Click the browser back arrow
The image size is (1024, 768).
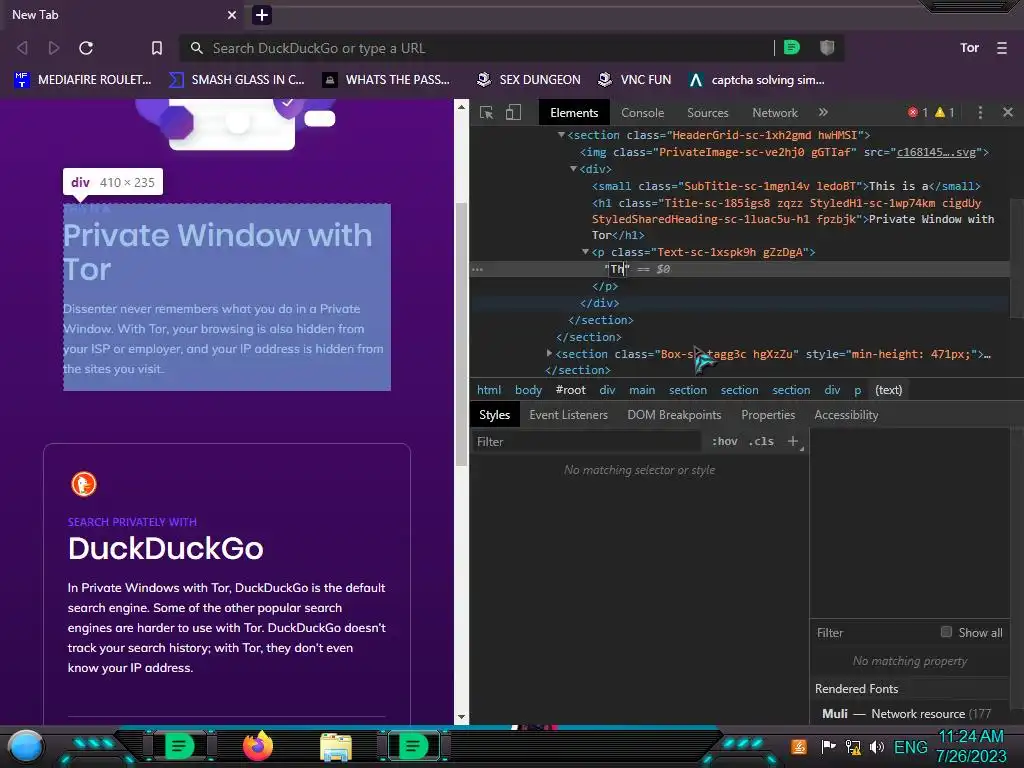coord(22,48)
